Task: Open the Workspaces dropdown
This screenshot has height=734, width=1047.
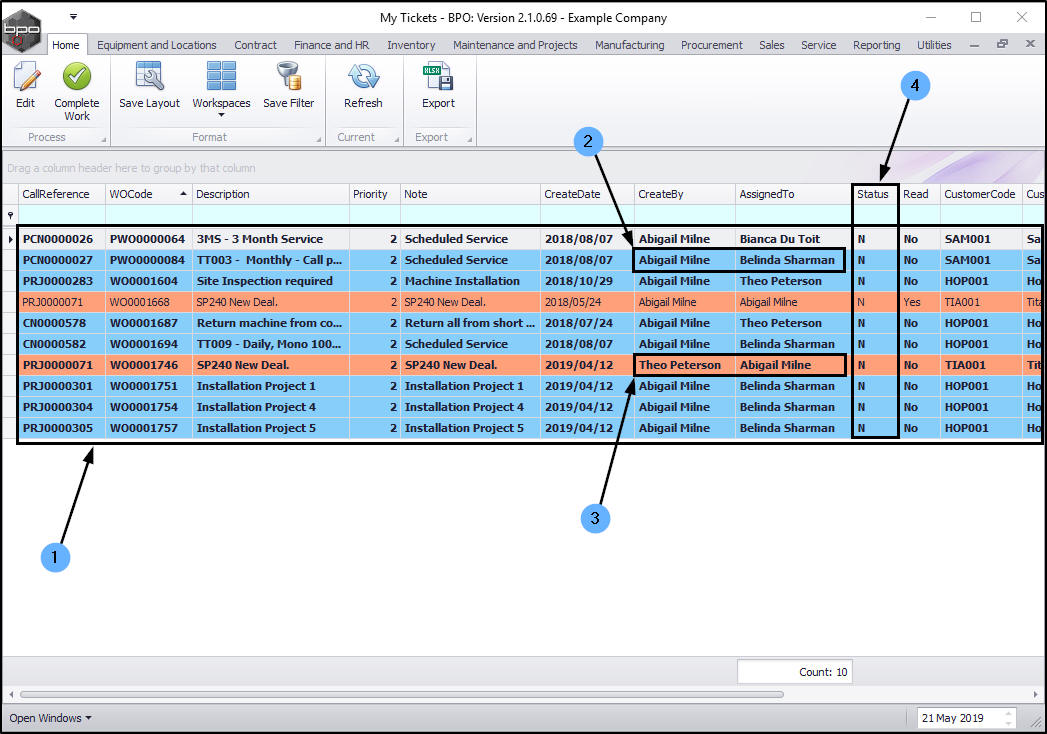Action: pyautogui.click(x=221, y=89)
